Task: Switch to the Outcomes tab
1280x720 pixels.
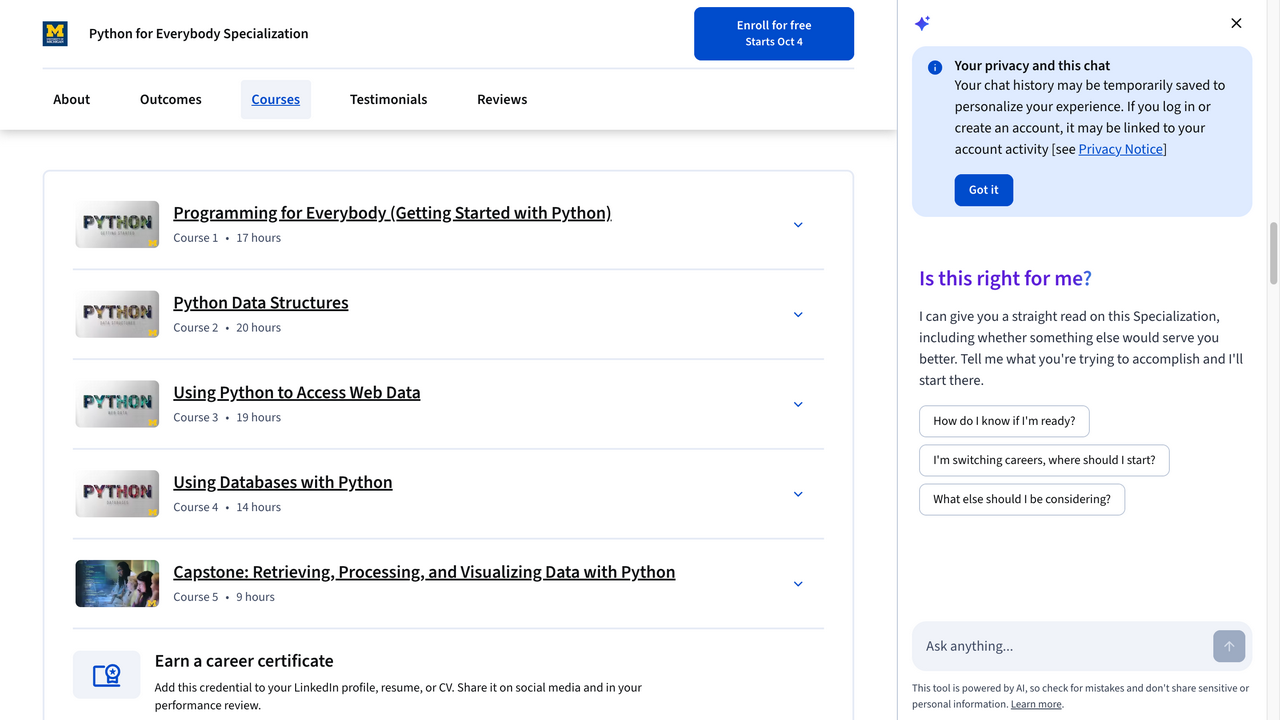Action: (x=171, y=99)
